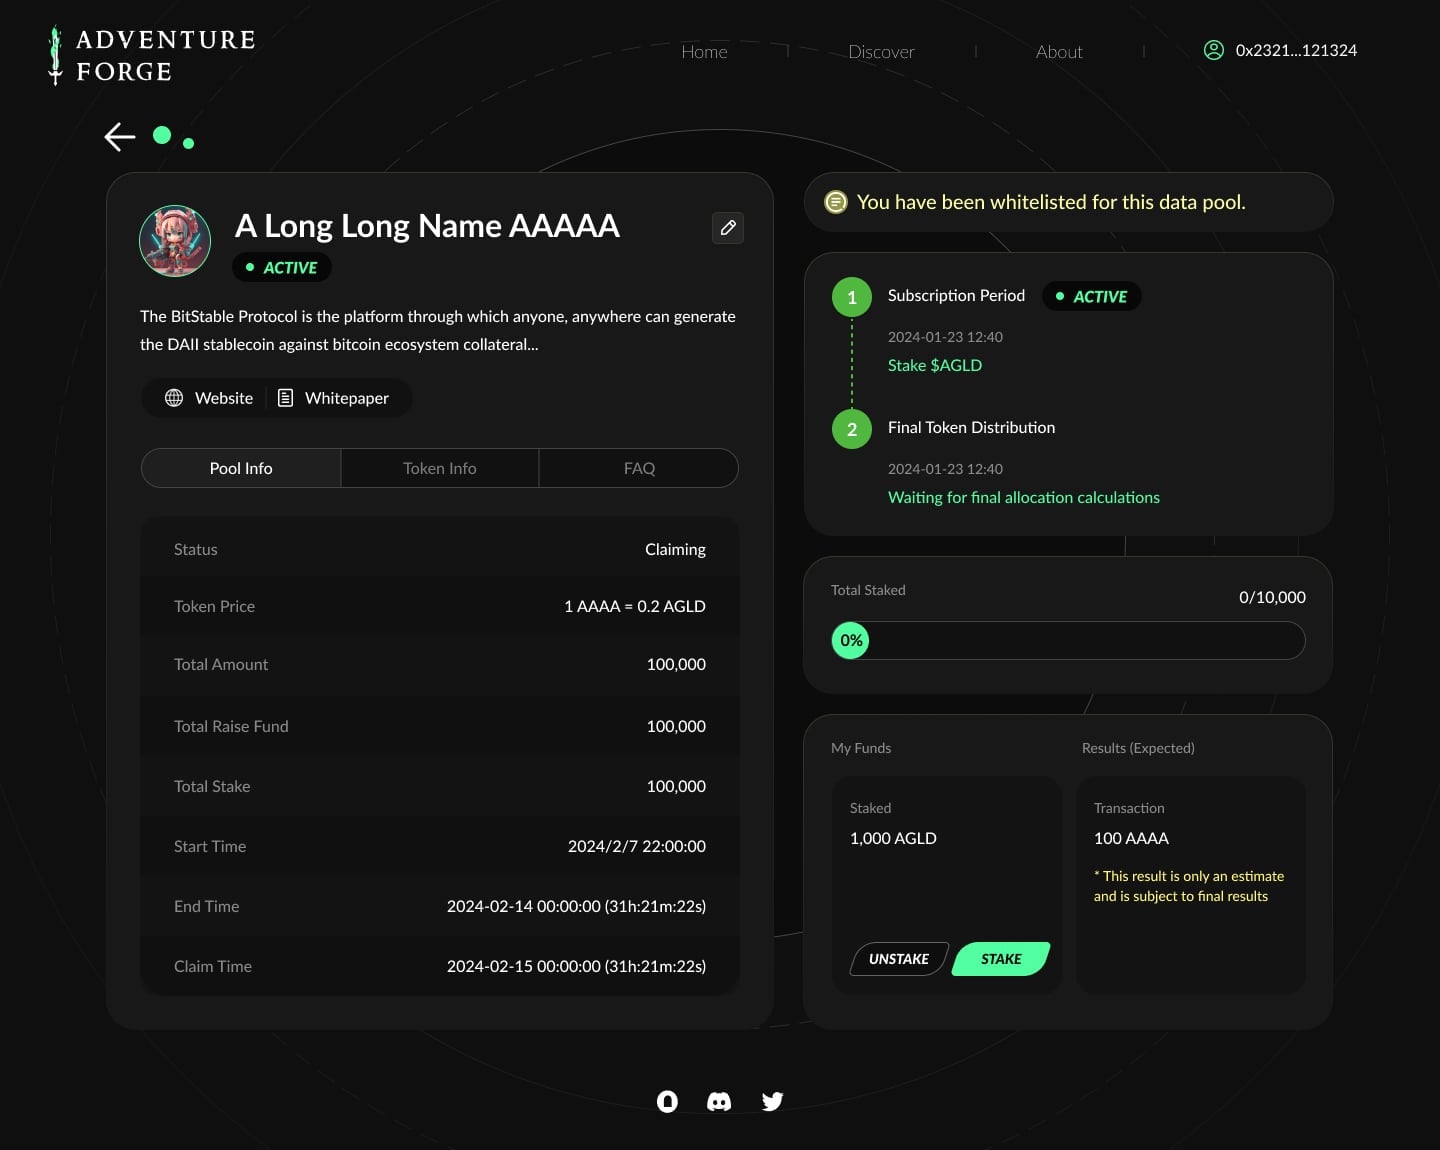Click the My Funds label

(861, 748)
